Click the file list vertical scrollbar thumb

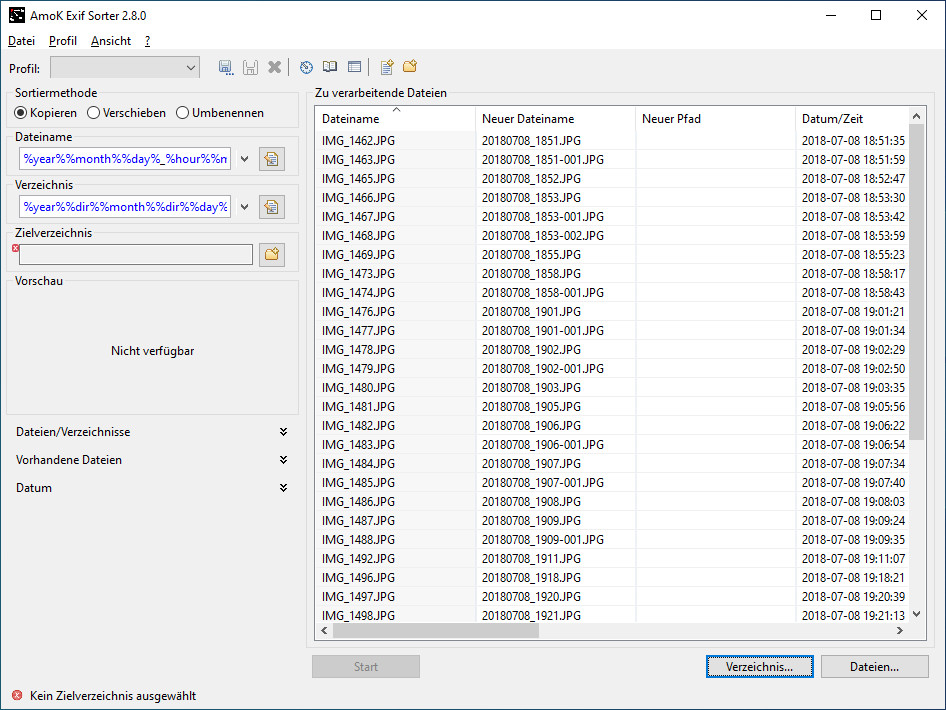[x=916, y=283]
